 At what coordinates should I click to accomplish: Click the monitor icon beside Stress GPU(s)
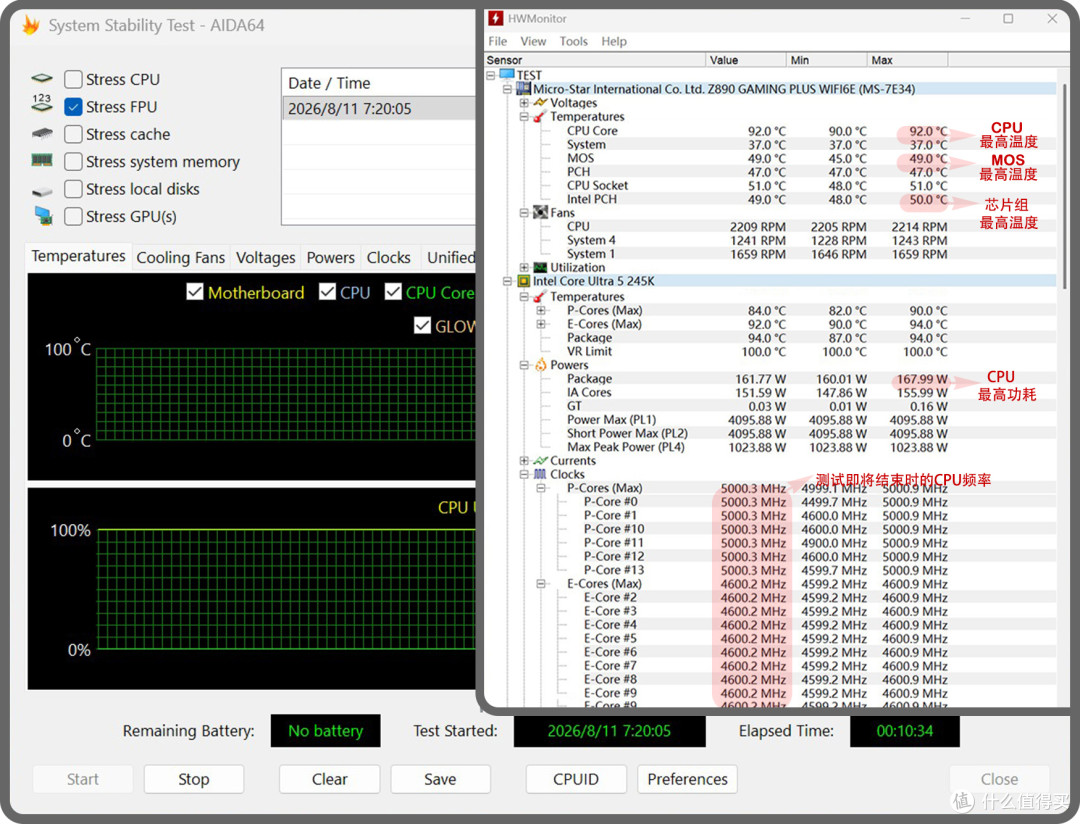point(43,216)
